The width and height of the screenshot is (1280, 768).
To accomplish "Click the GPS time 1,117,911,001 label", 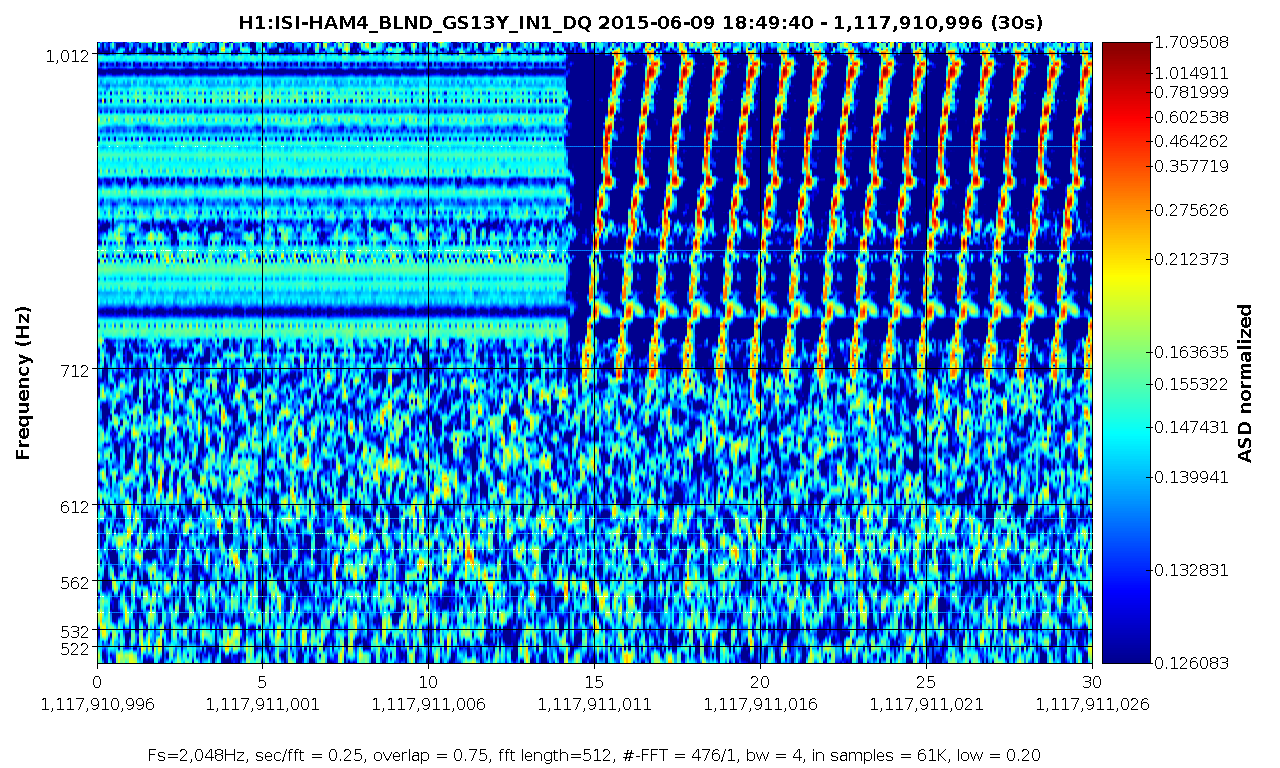I will [x=262, y=704].
